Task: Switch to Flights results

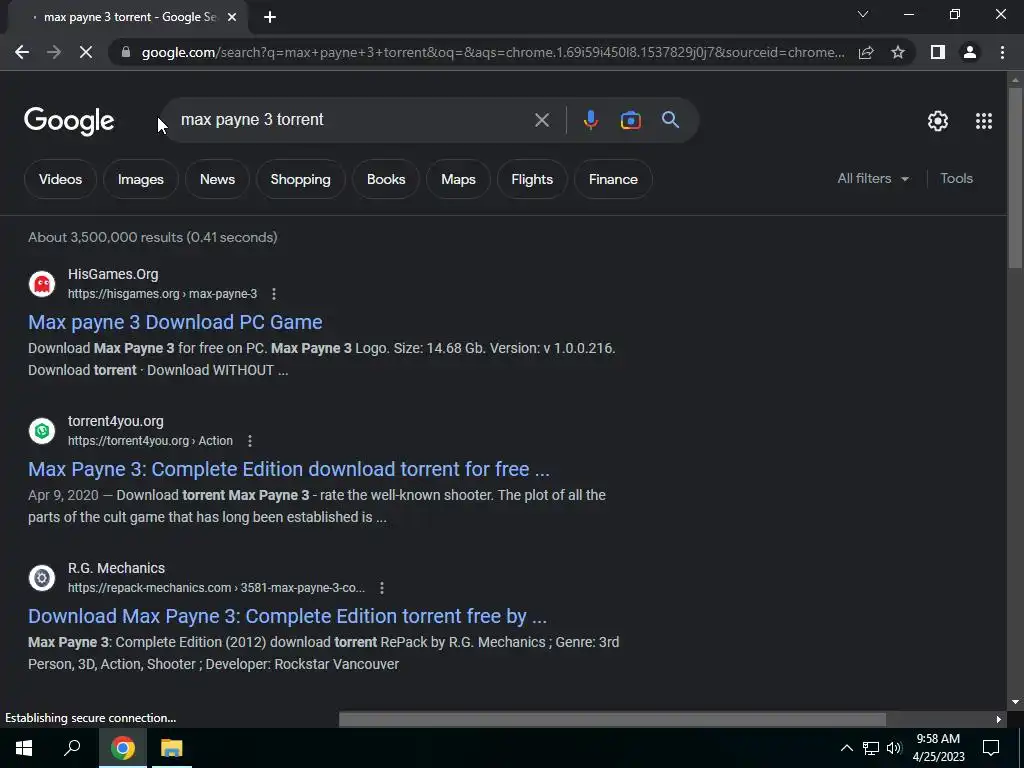Action: pos(532,179)
